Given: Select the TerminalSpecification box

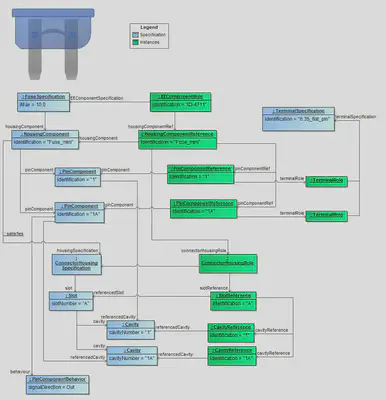Looking at the screenshot, I should (298, 119).
